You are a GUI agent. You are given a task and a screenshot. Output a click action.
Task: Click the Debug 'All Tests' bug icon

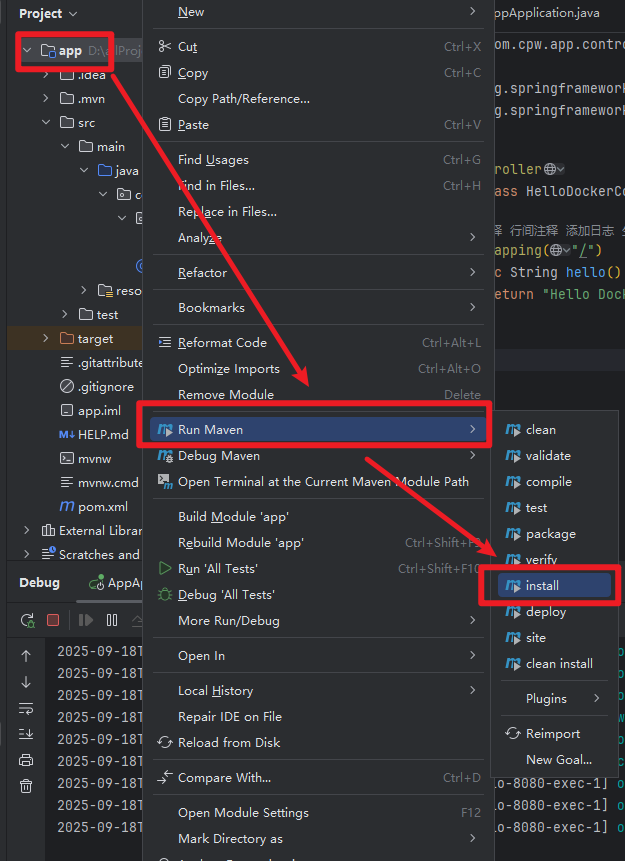pos(165,594)
